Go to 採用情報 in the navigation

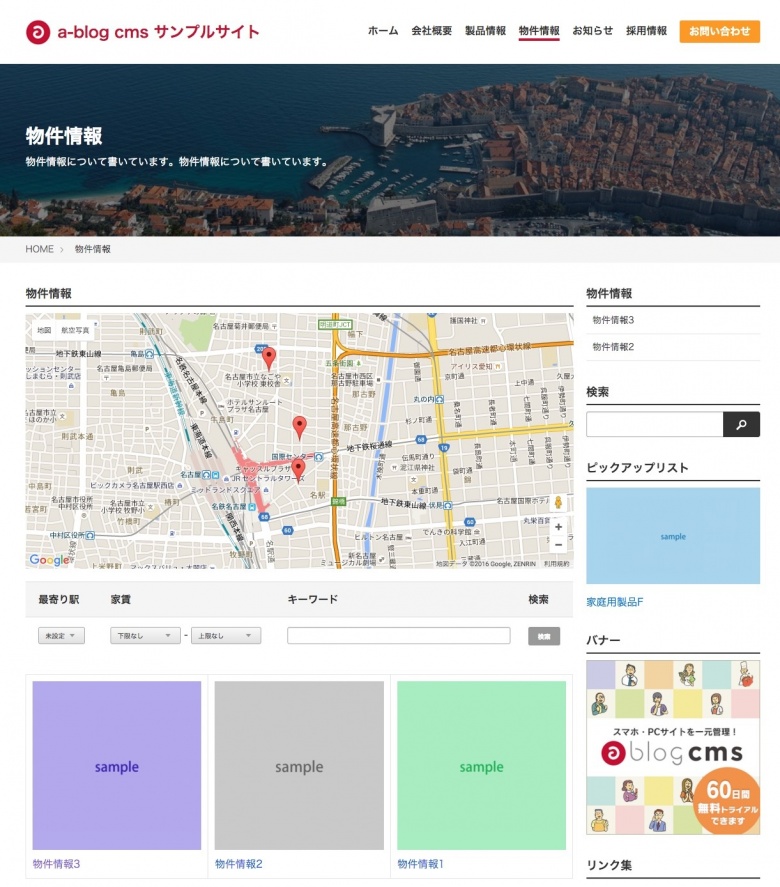646,31
